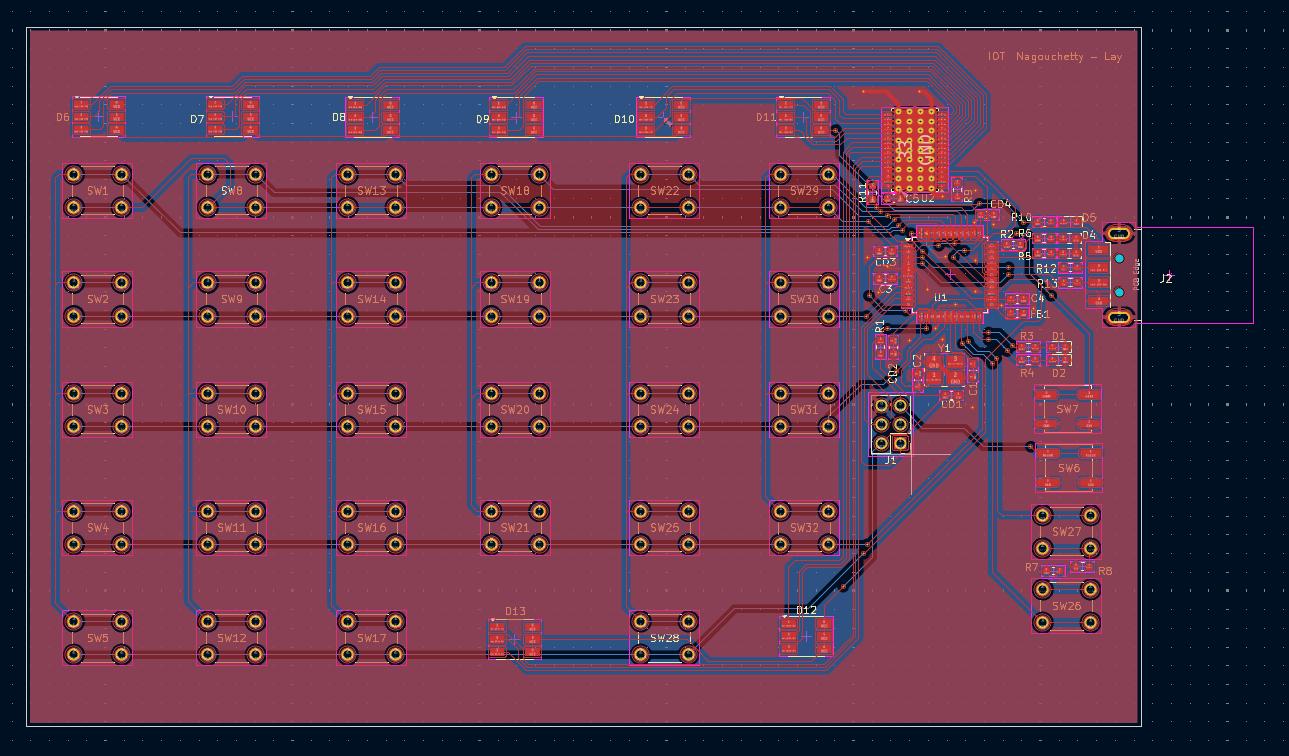Click the SW29 switch footprint

[804, 191]
